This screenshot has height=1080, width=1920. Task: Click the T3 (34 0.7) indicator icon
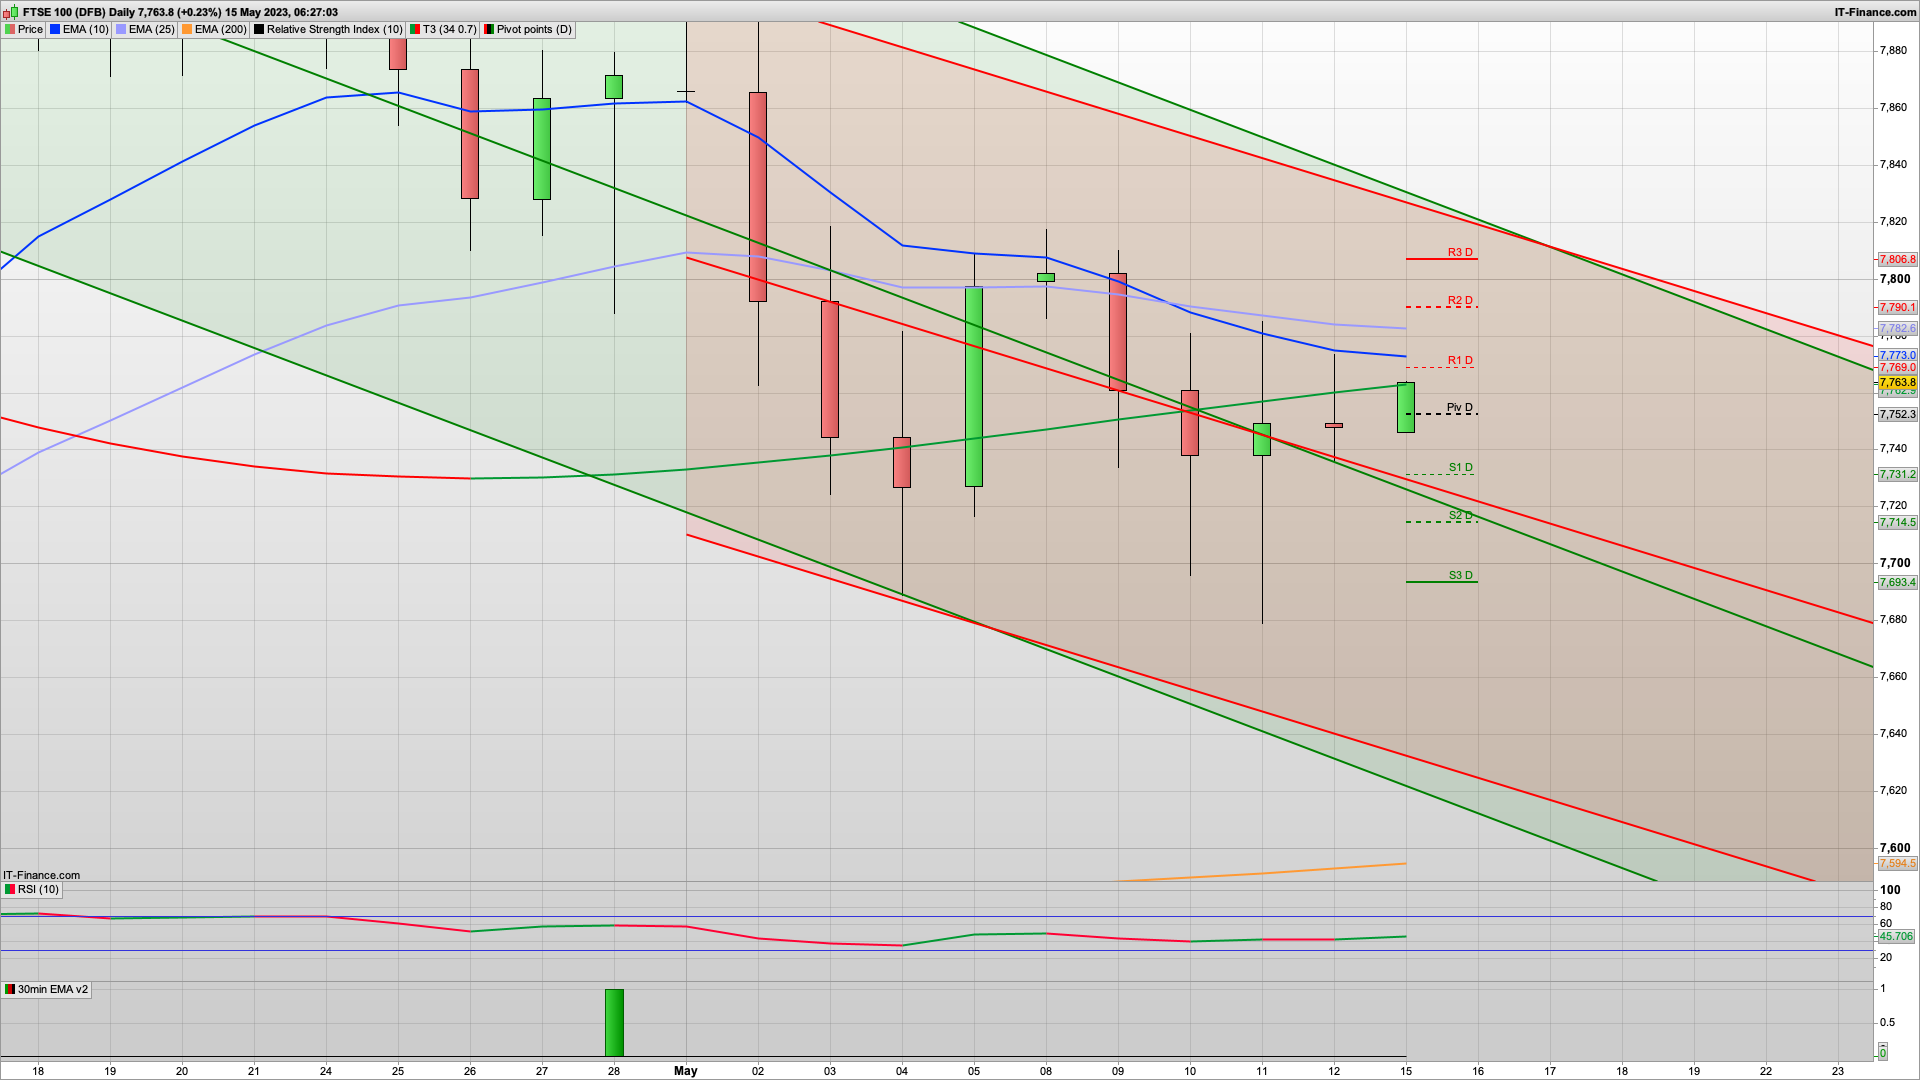(x=415, y=29)
